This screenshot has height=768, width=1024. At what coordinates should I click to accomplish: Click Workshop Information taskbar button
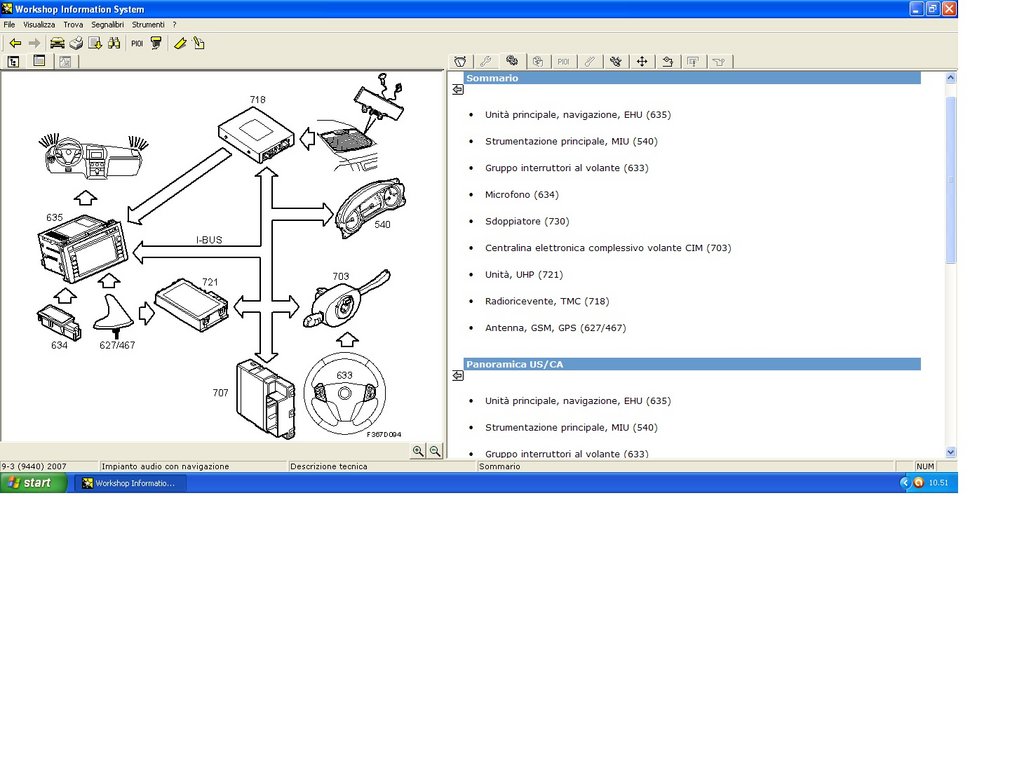(x=130, y=483)
